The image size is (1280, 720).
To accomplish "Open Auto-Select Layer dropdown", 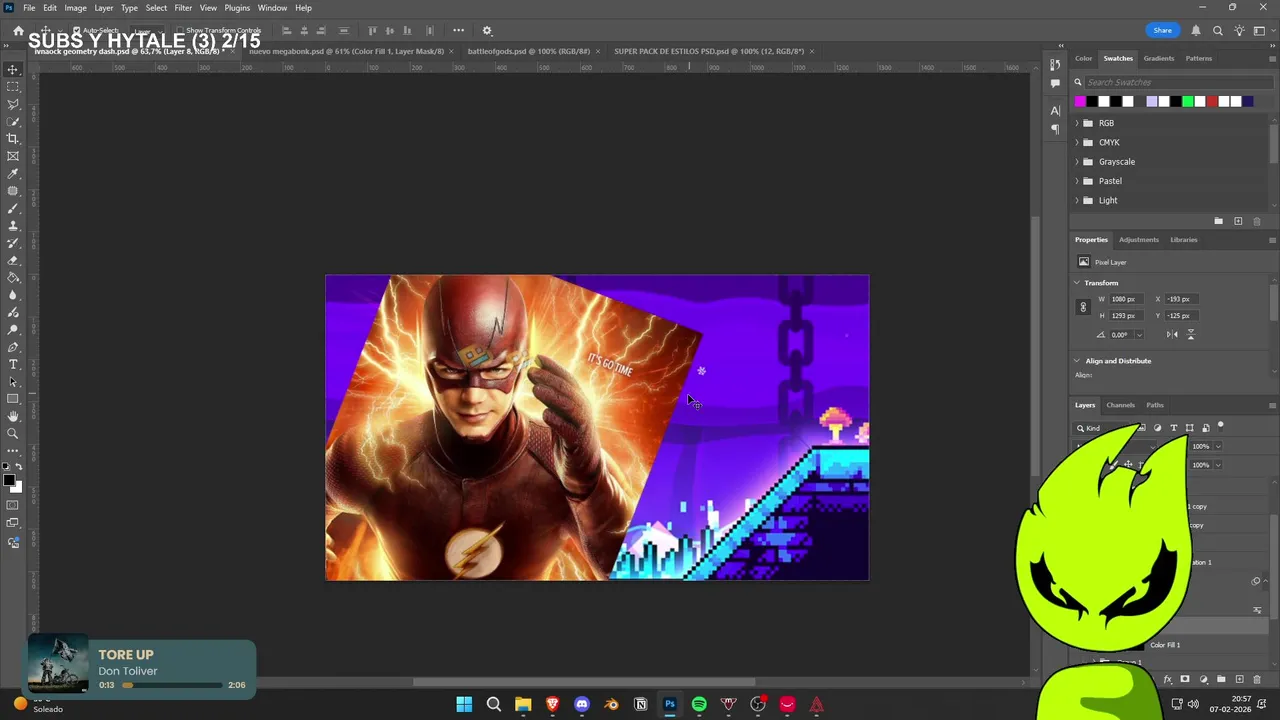I will click(x=146, y=31).
